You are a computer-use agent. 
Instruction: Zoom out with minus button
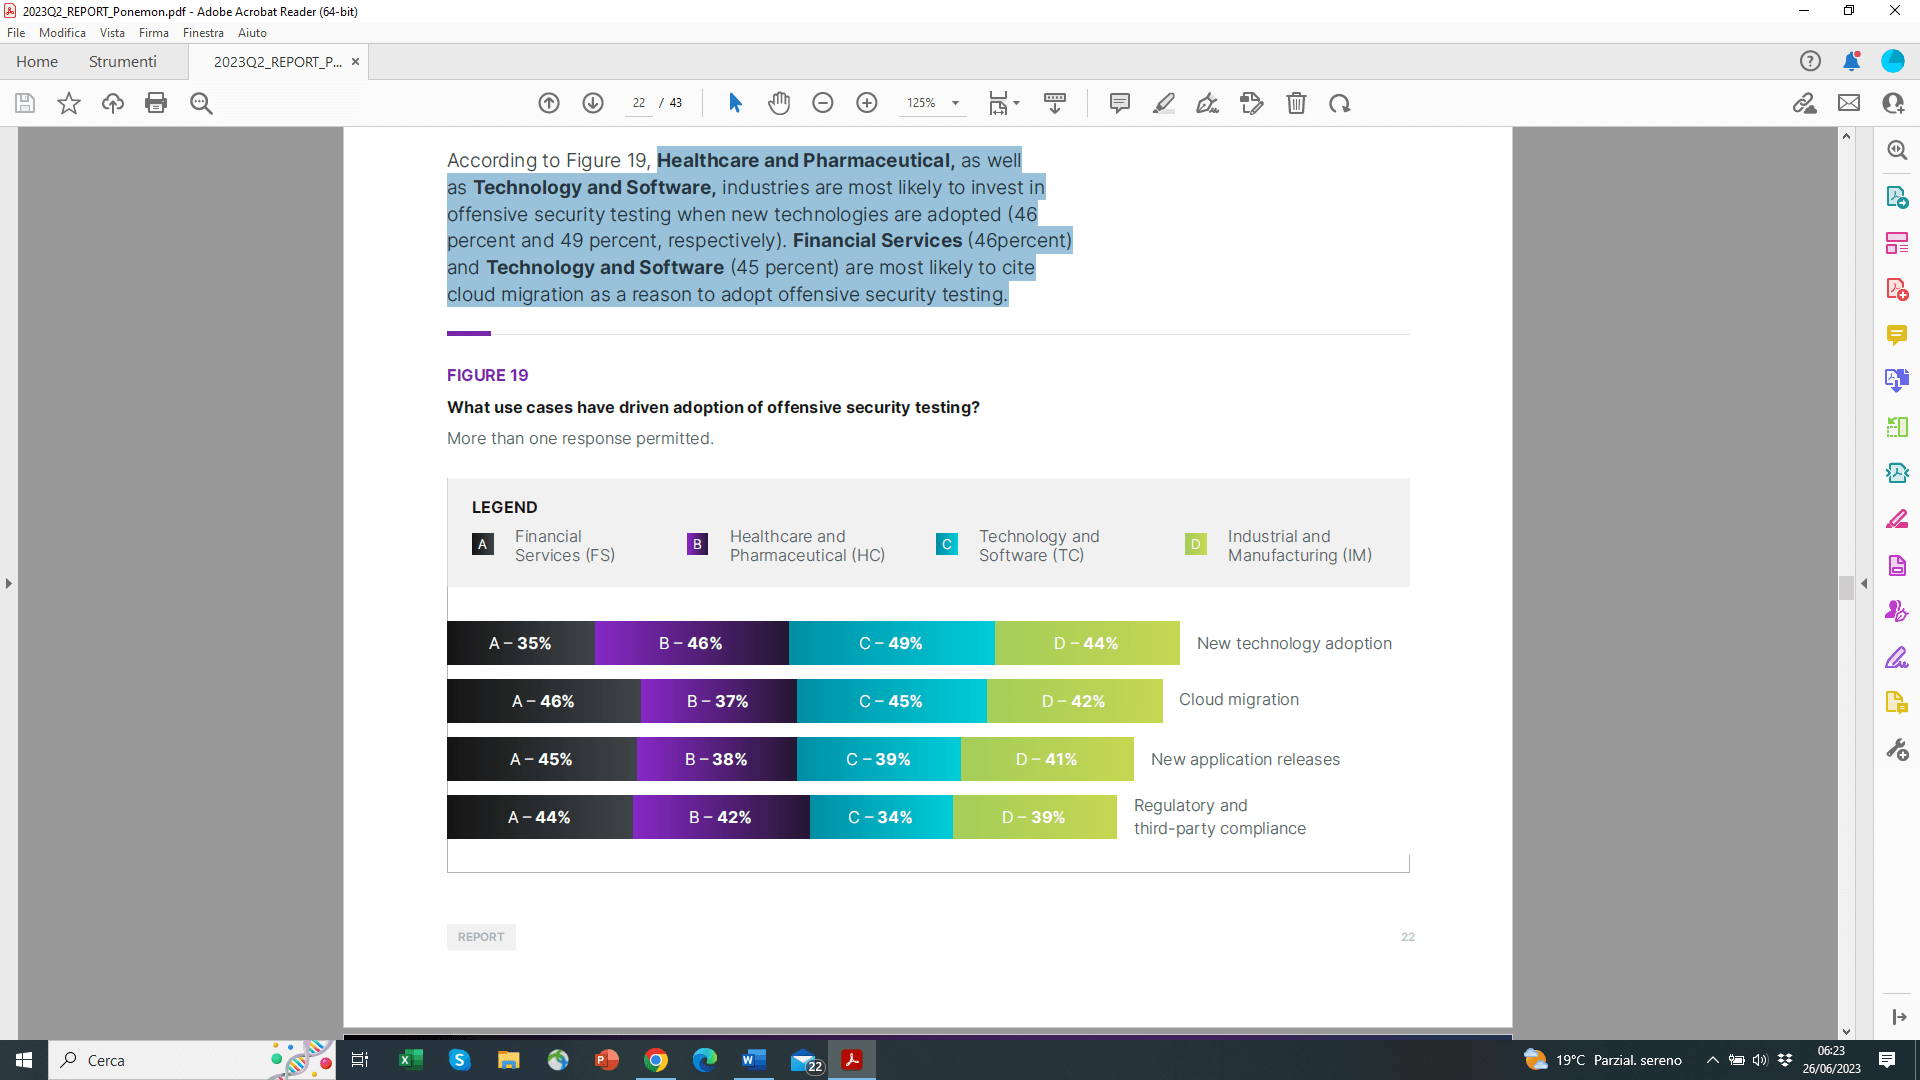[823, 103]
